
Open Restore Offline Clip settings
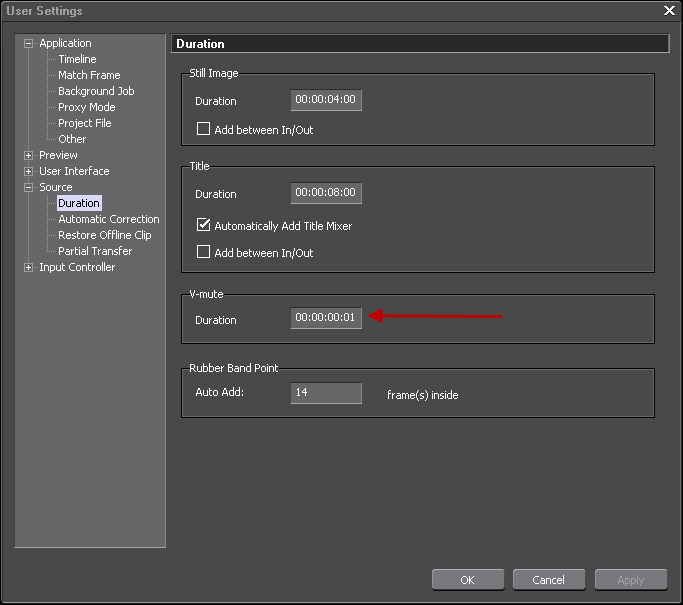click(104, 235)
